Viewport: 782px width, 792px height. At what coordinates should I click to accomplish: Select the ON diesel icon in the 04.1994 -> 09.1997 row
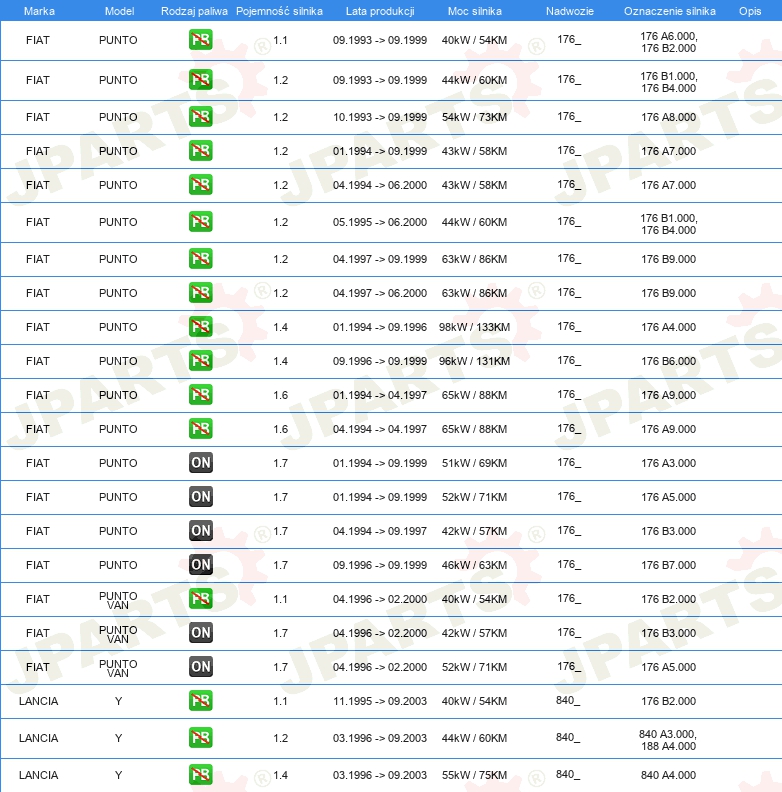click(201, 531)
